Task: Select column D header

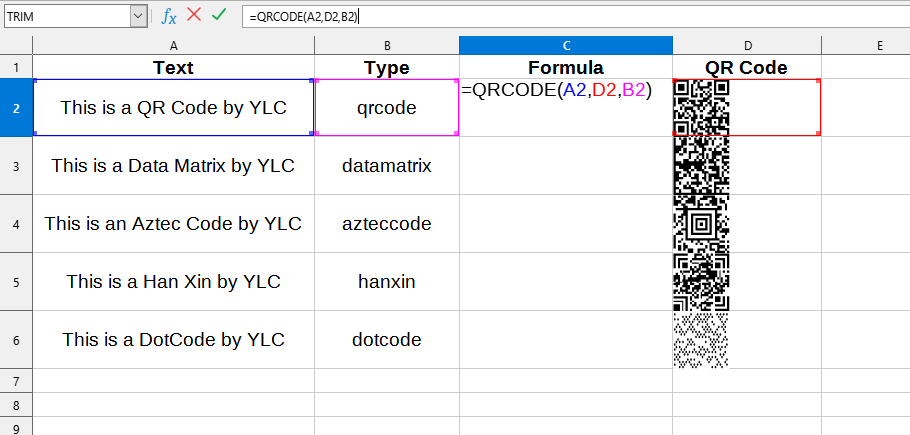Action: point(746,46)
